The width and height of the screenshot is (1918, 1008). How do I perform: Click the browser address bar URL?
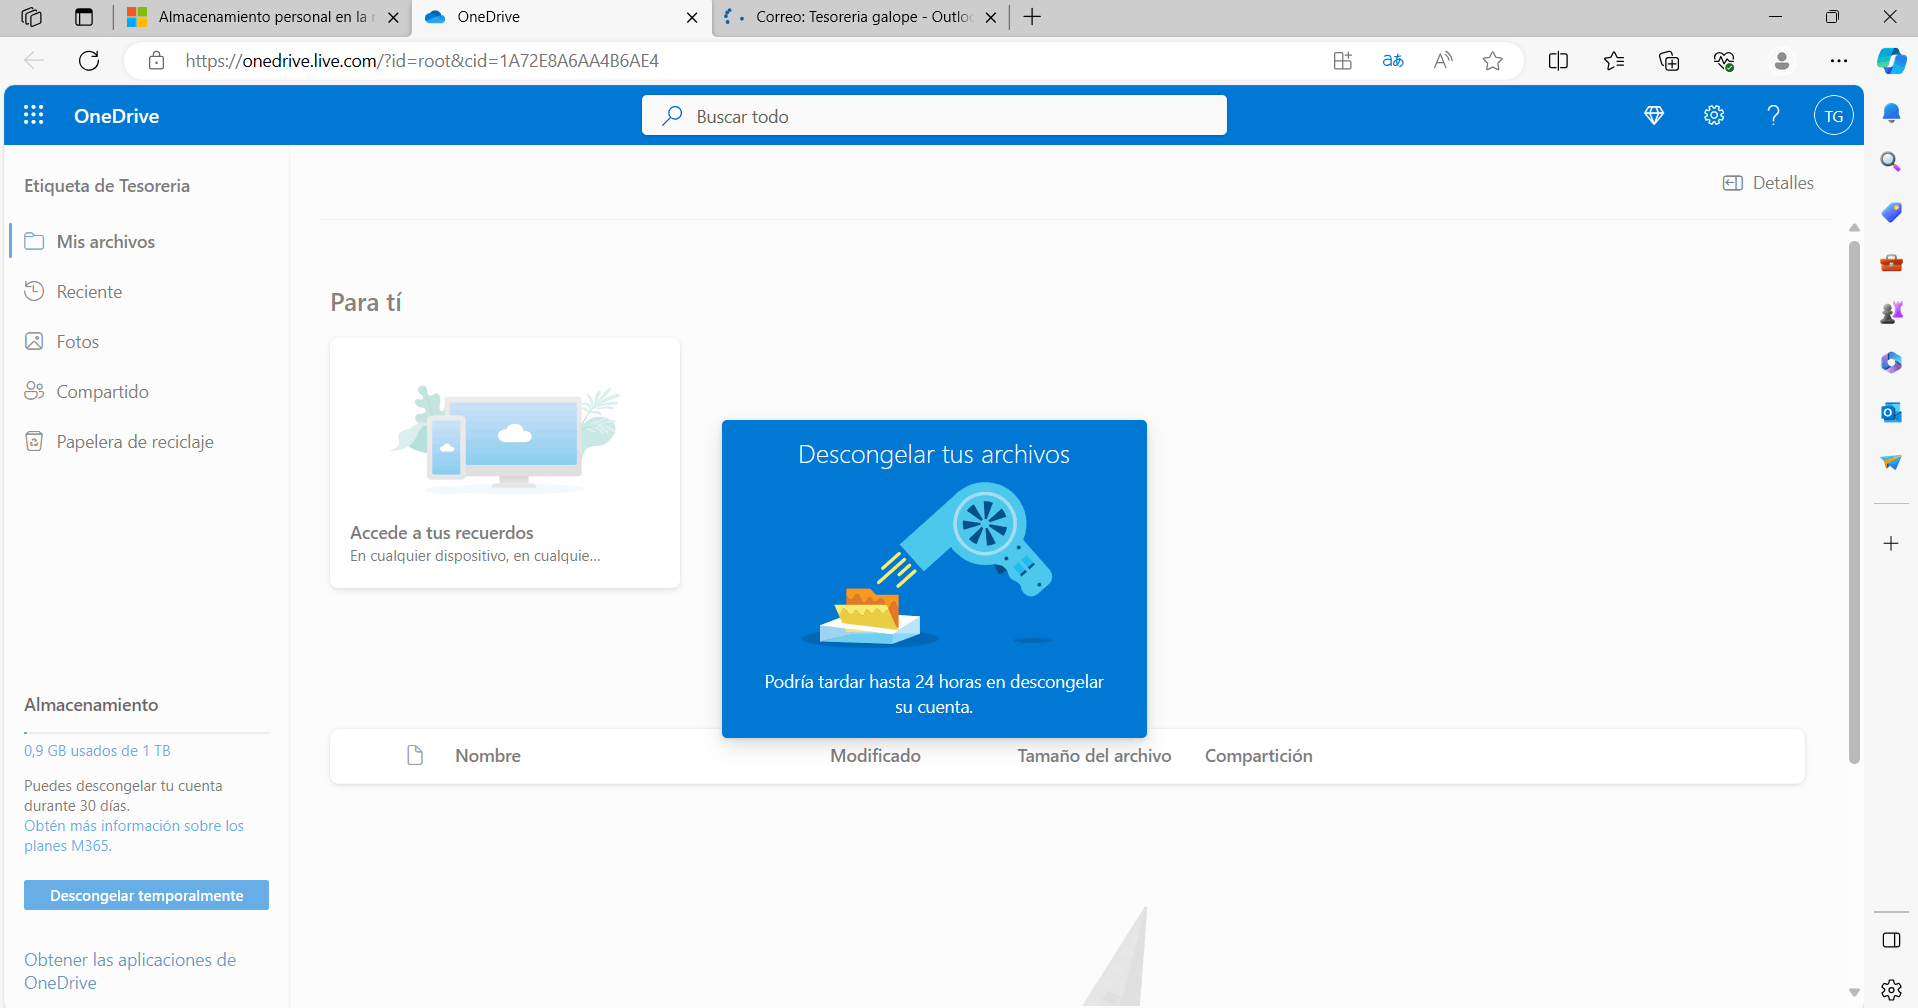point(422,61)
